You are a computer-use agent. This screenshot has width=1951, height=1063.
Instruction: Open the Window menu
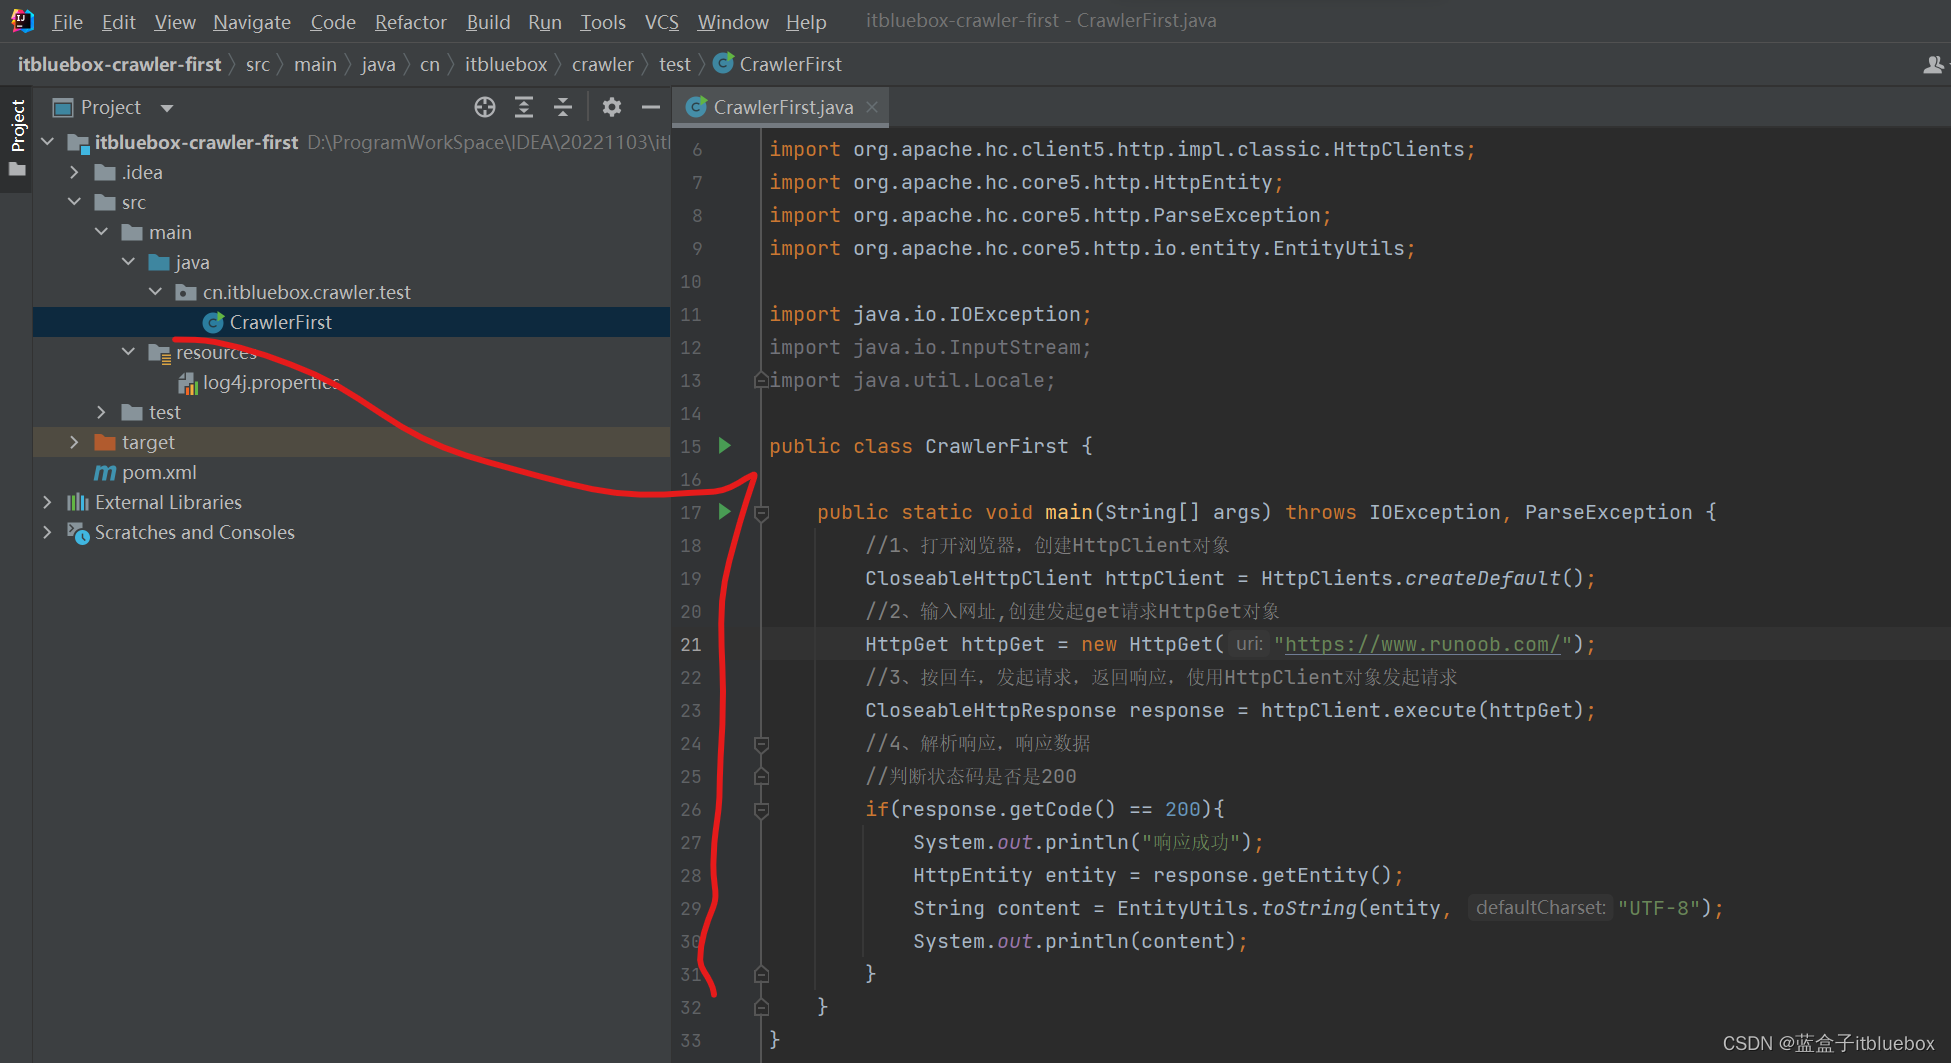click(x=733, y=22)
